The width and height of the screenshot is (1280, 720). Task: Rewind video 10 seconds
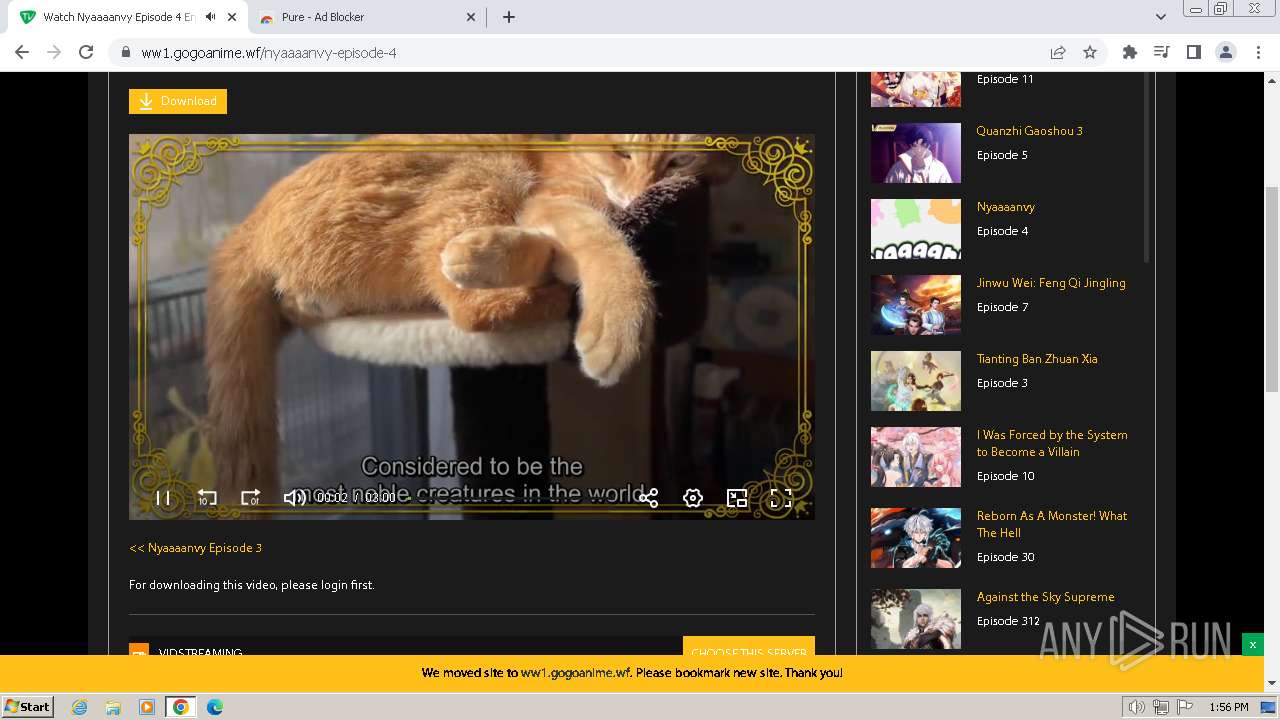[207, 498]
